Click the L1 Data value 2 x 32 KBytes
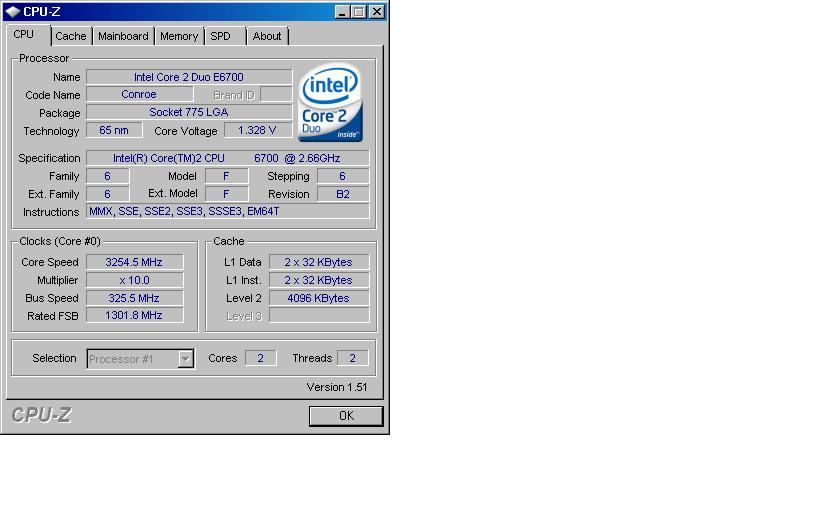This screenshot has width=840, height=525. pos(319,262)
